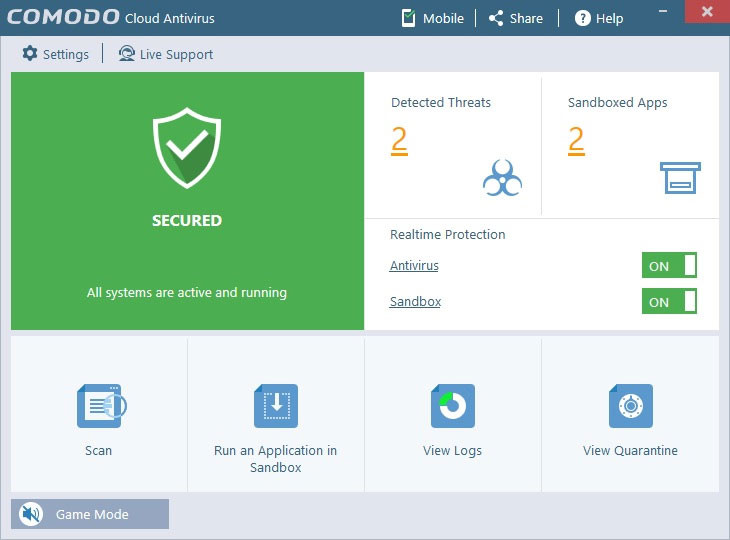Open Live Support text link

tap(176, 54)
